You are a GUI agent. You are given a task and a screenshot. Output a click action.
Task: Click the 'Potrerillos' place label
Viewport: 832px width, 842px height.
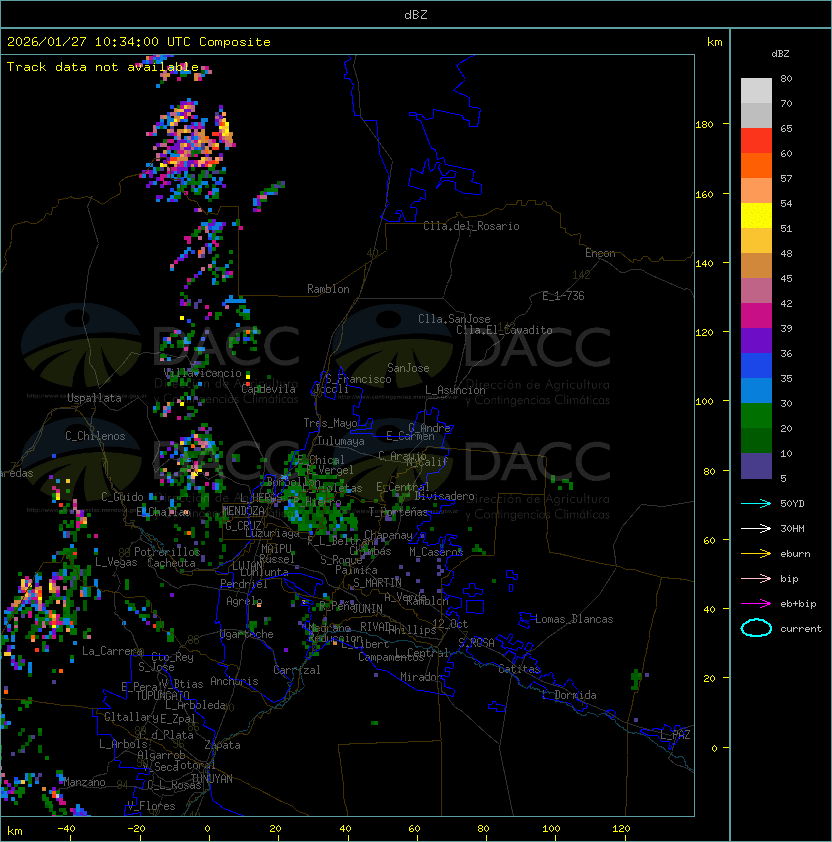tap(167, 551)
